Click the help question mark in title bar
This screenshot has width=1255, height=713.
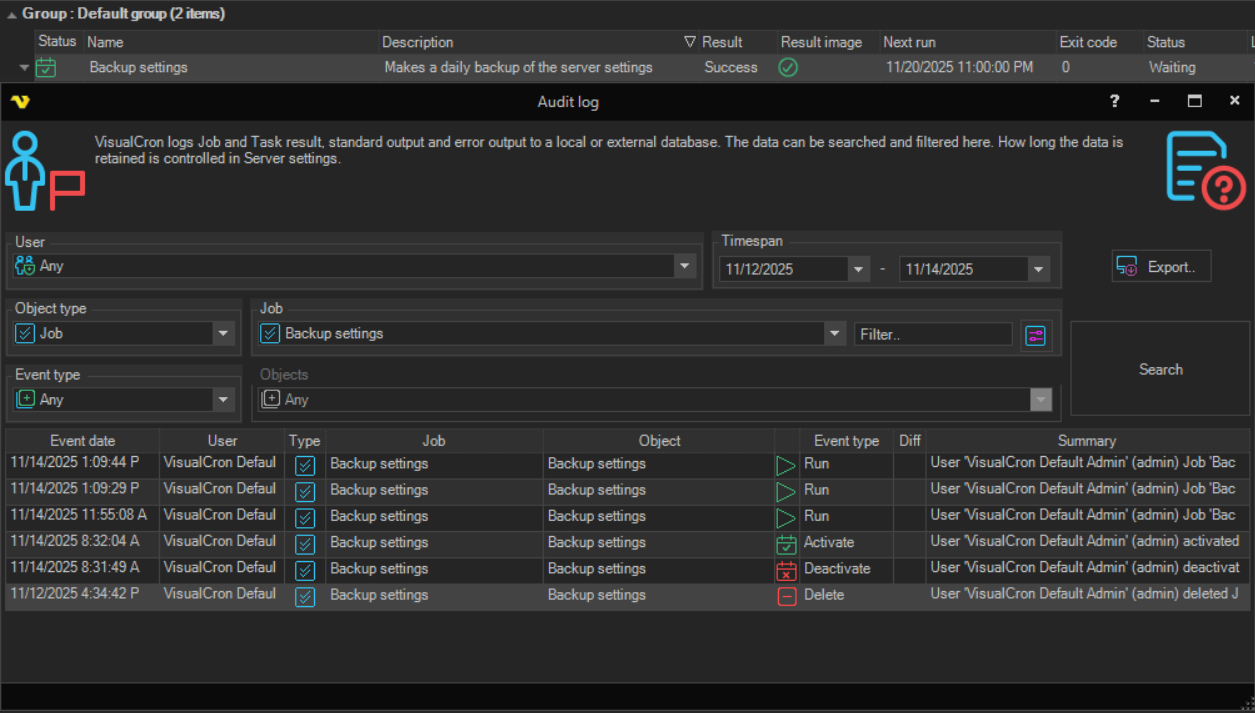point(1114,101)
